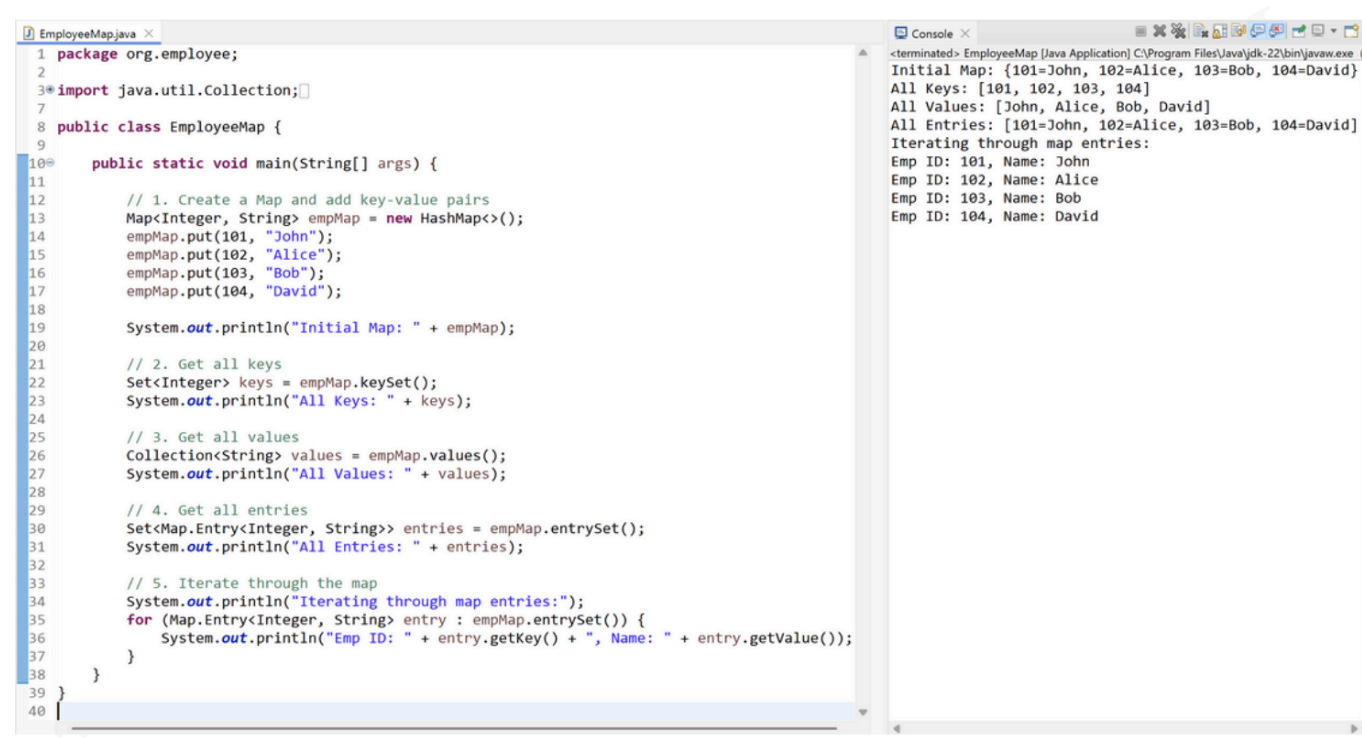Click the Display Selected Console icon
Viewport: 1362px width, 738px height.
[1317, 31]
